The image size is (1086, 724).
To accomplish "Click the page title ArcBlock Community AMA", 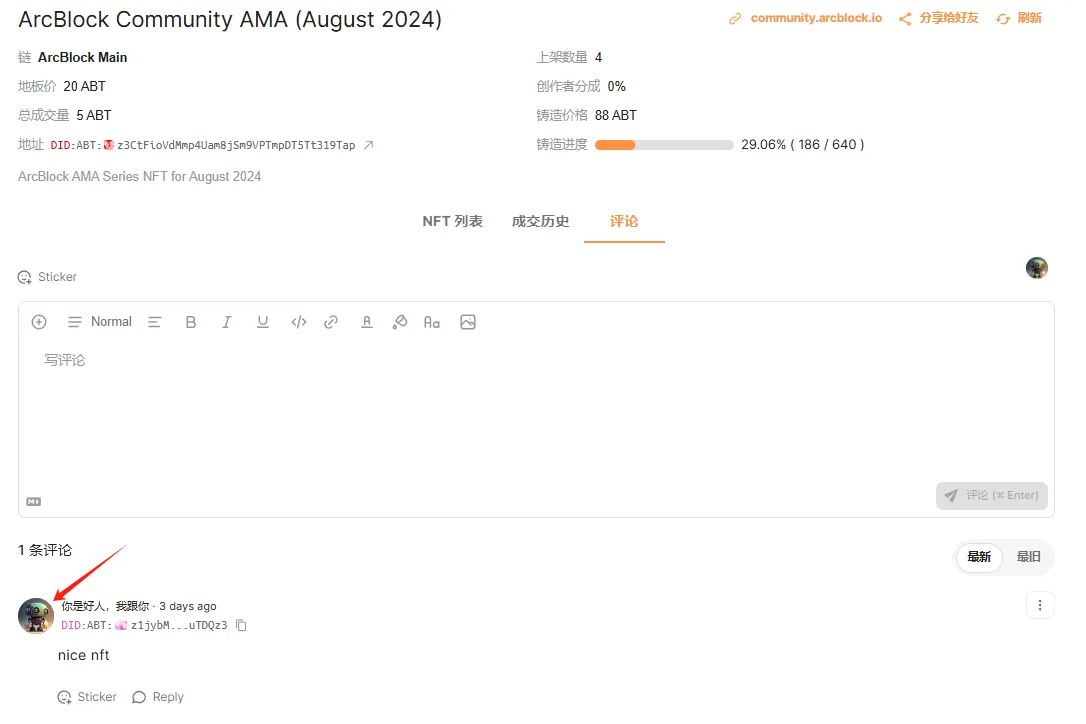I will pos(230,19).
